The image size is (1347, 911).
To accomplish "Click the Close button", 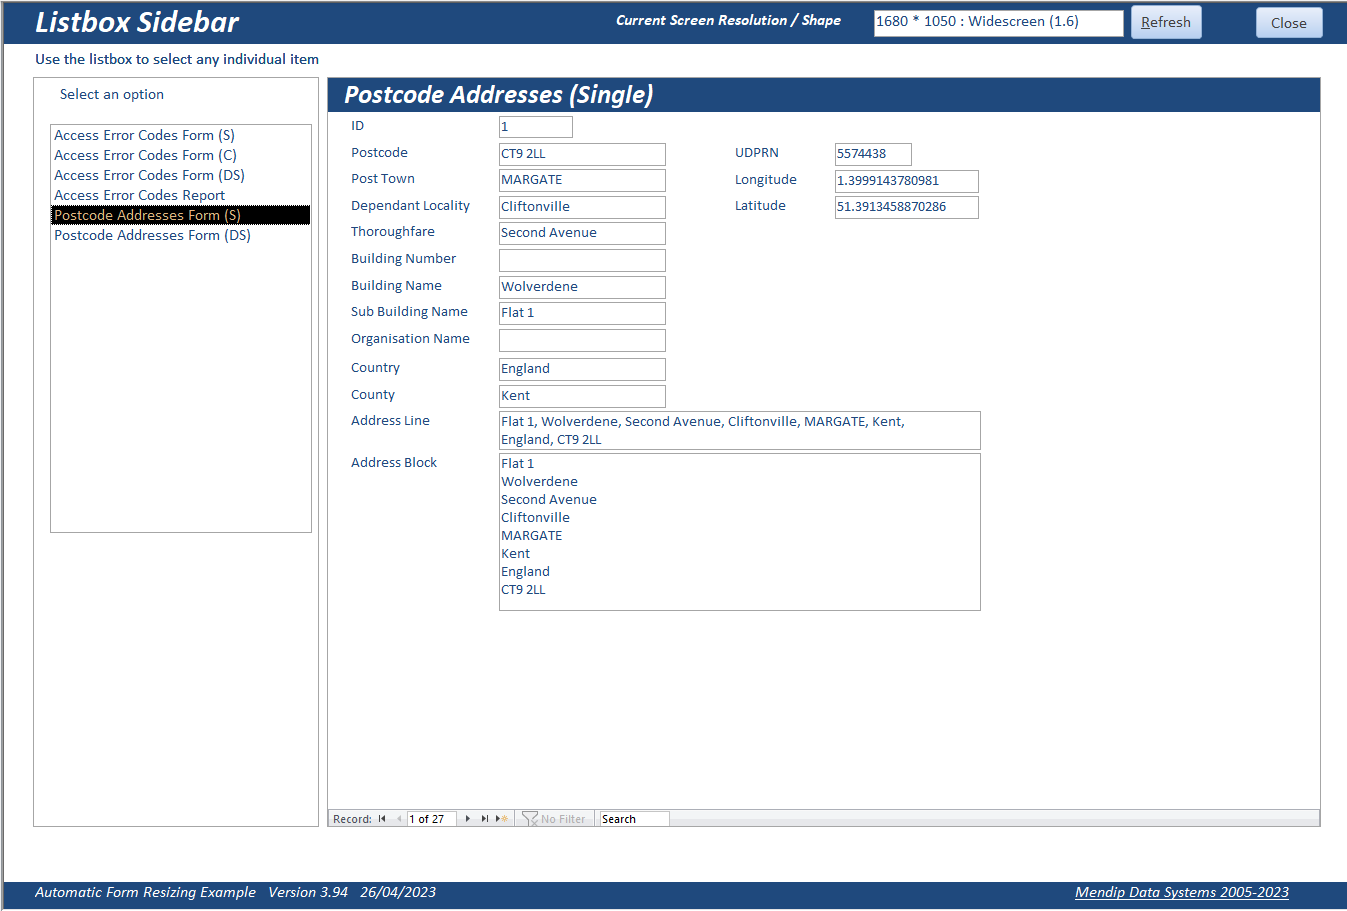I will 1289,23.
